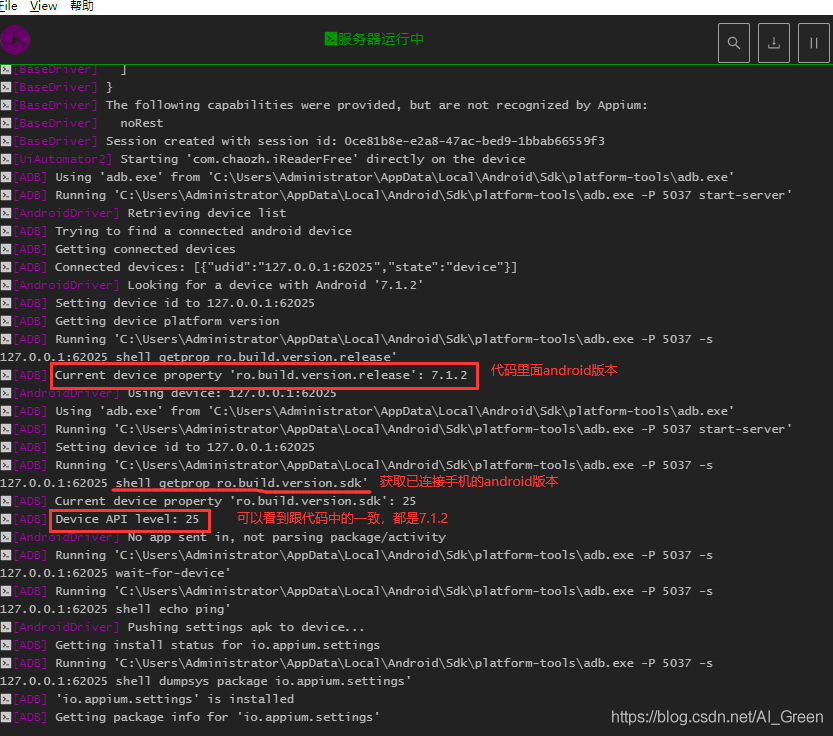833x736 pixels.
Task: Select line 'Trying to find a connected android device'
Action: coord(203,231)
